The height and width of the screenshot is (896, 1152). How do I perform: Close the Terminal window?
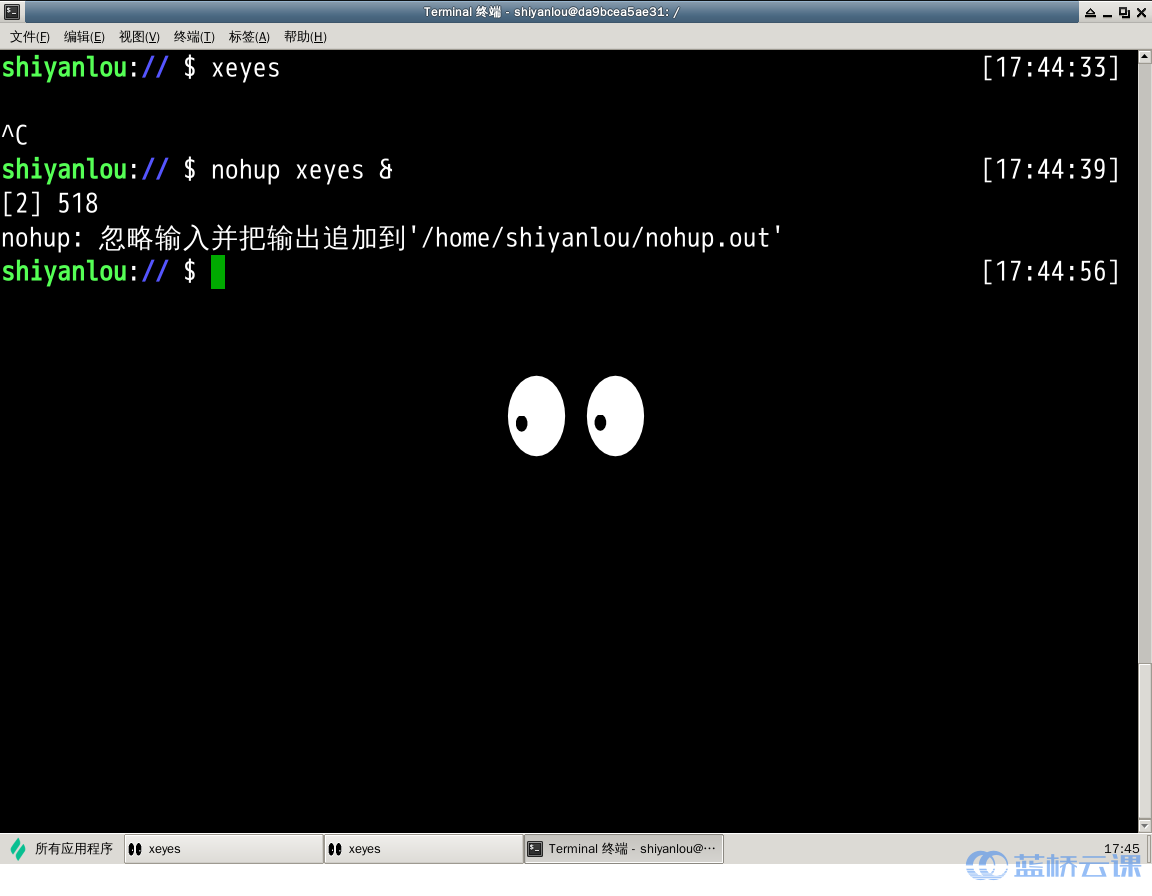1141,12
